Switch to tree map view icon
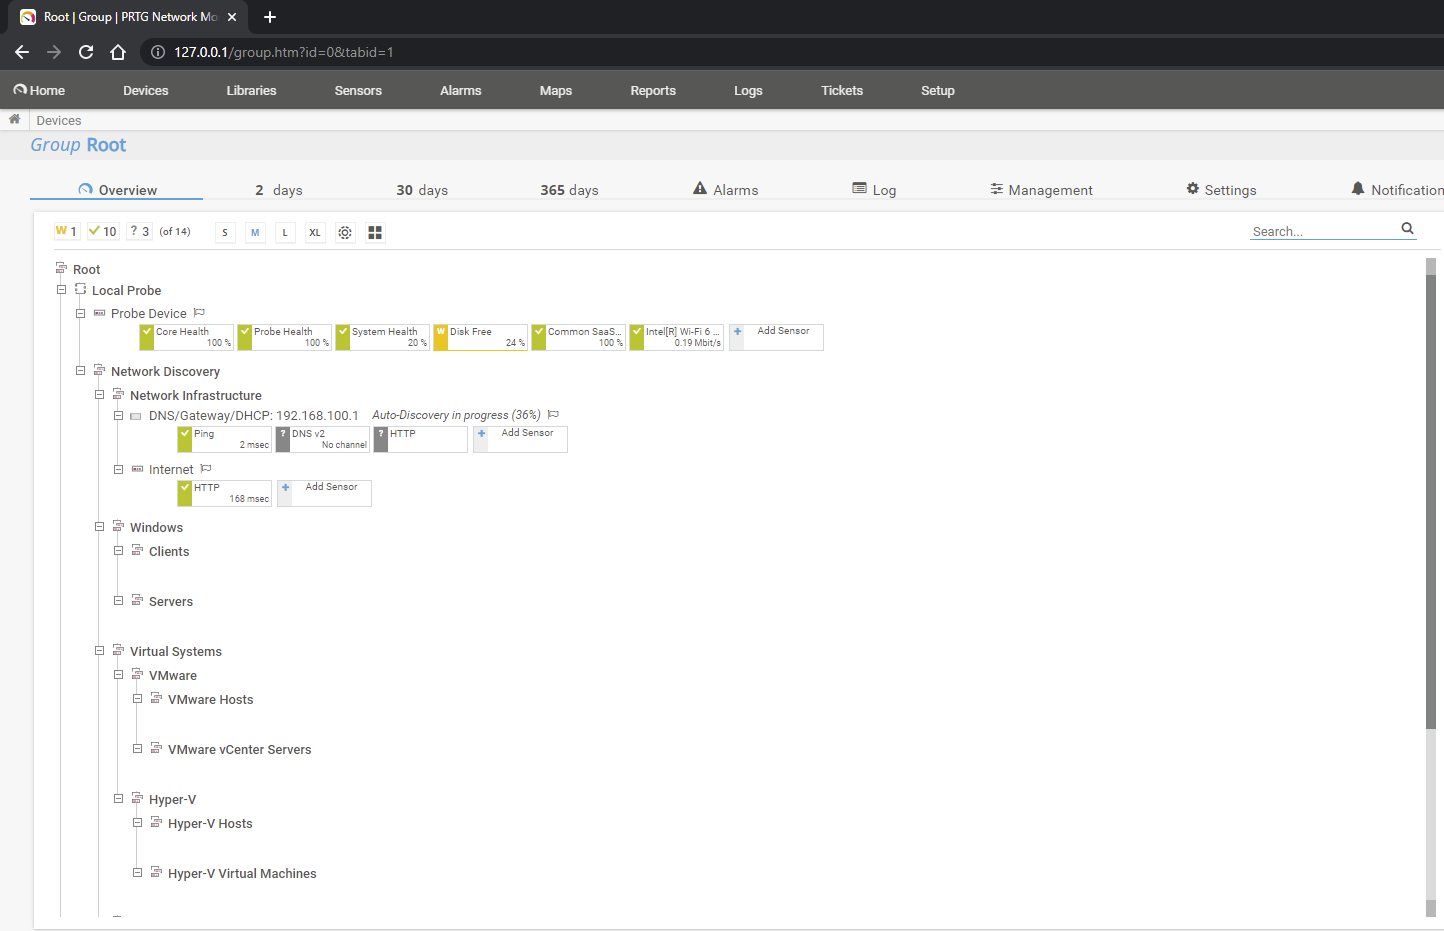 coord(375,232)
